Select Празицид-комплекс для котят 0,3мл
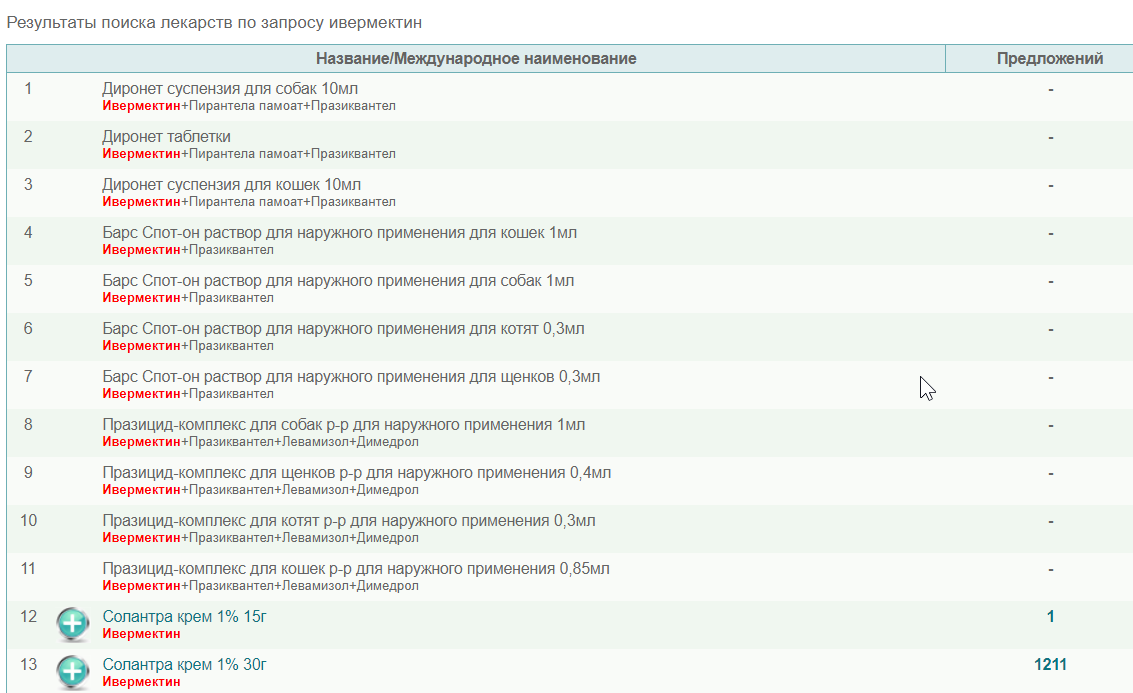The width and height of the screenshot is (1133, 693). [349, 521]
